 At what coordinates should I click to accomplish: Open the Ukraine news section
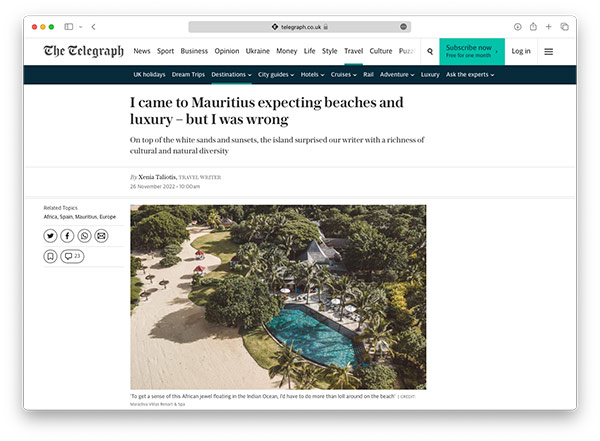coord(258,51)
